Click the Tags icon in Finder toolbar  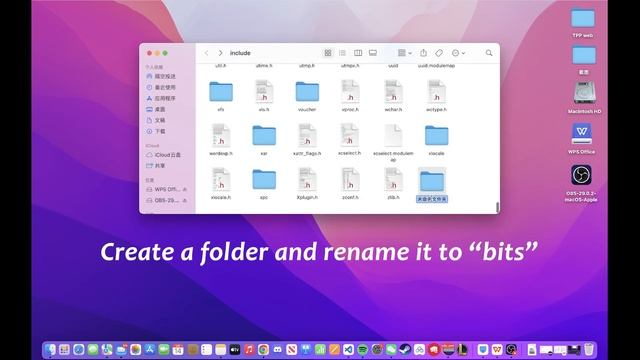click(x=439, y=53)
